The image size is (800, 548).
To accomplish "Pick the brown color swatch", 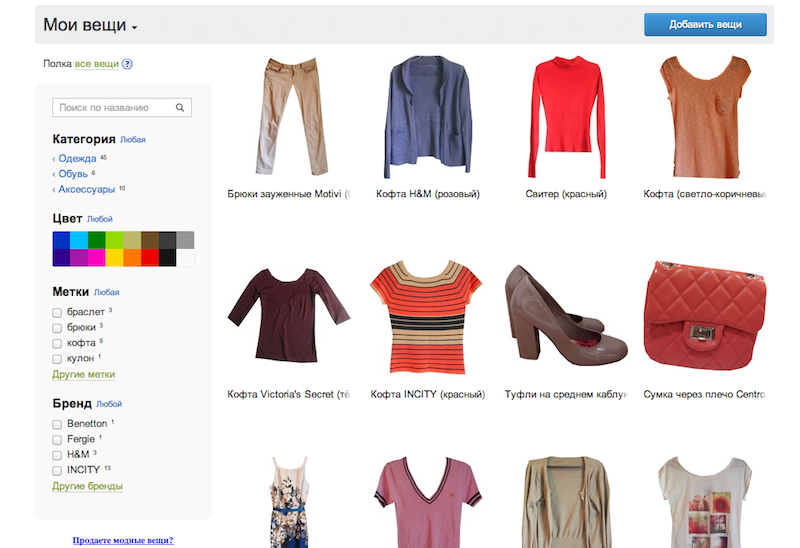I will point(149,240).
